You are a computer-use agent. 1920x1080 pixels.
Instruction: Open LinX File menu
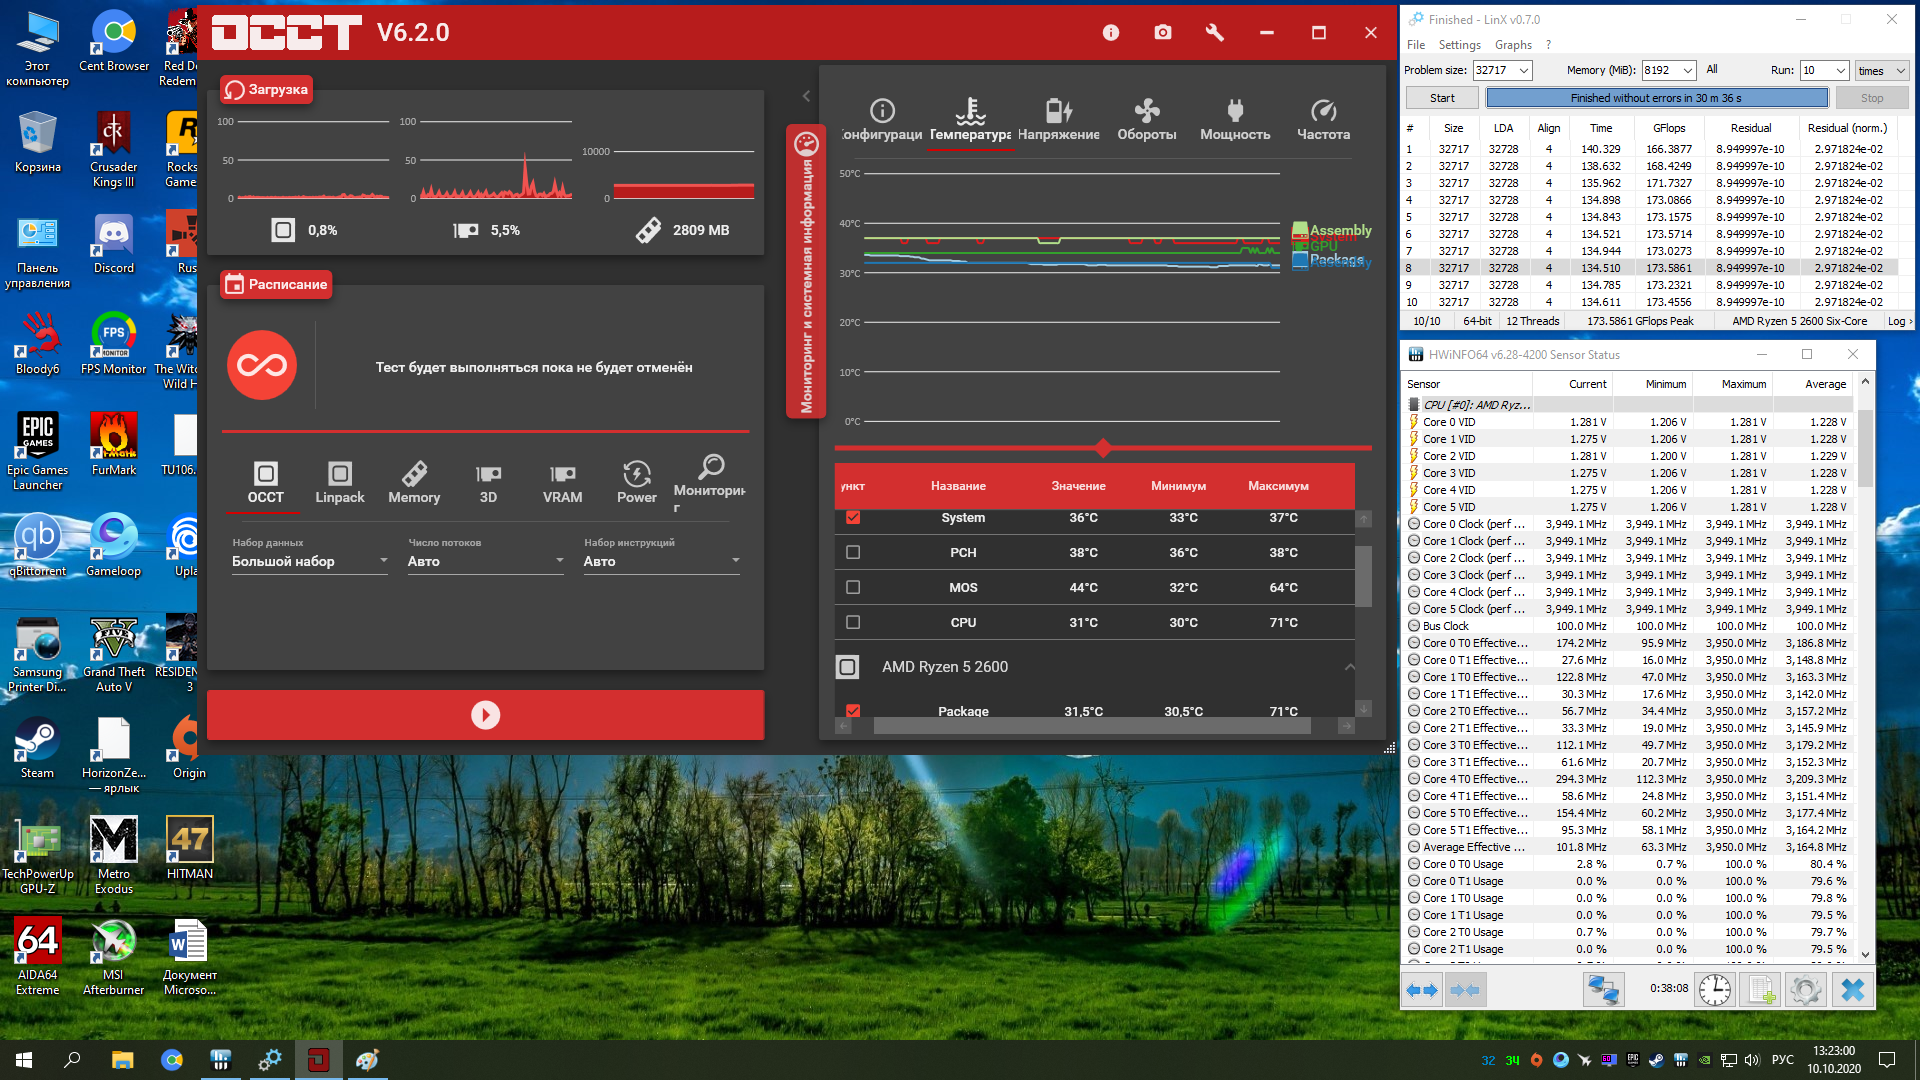click(1416, 45)
